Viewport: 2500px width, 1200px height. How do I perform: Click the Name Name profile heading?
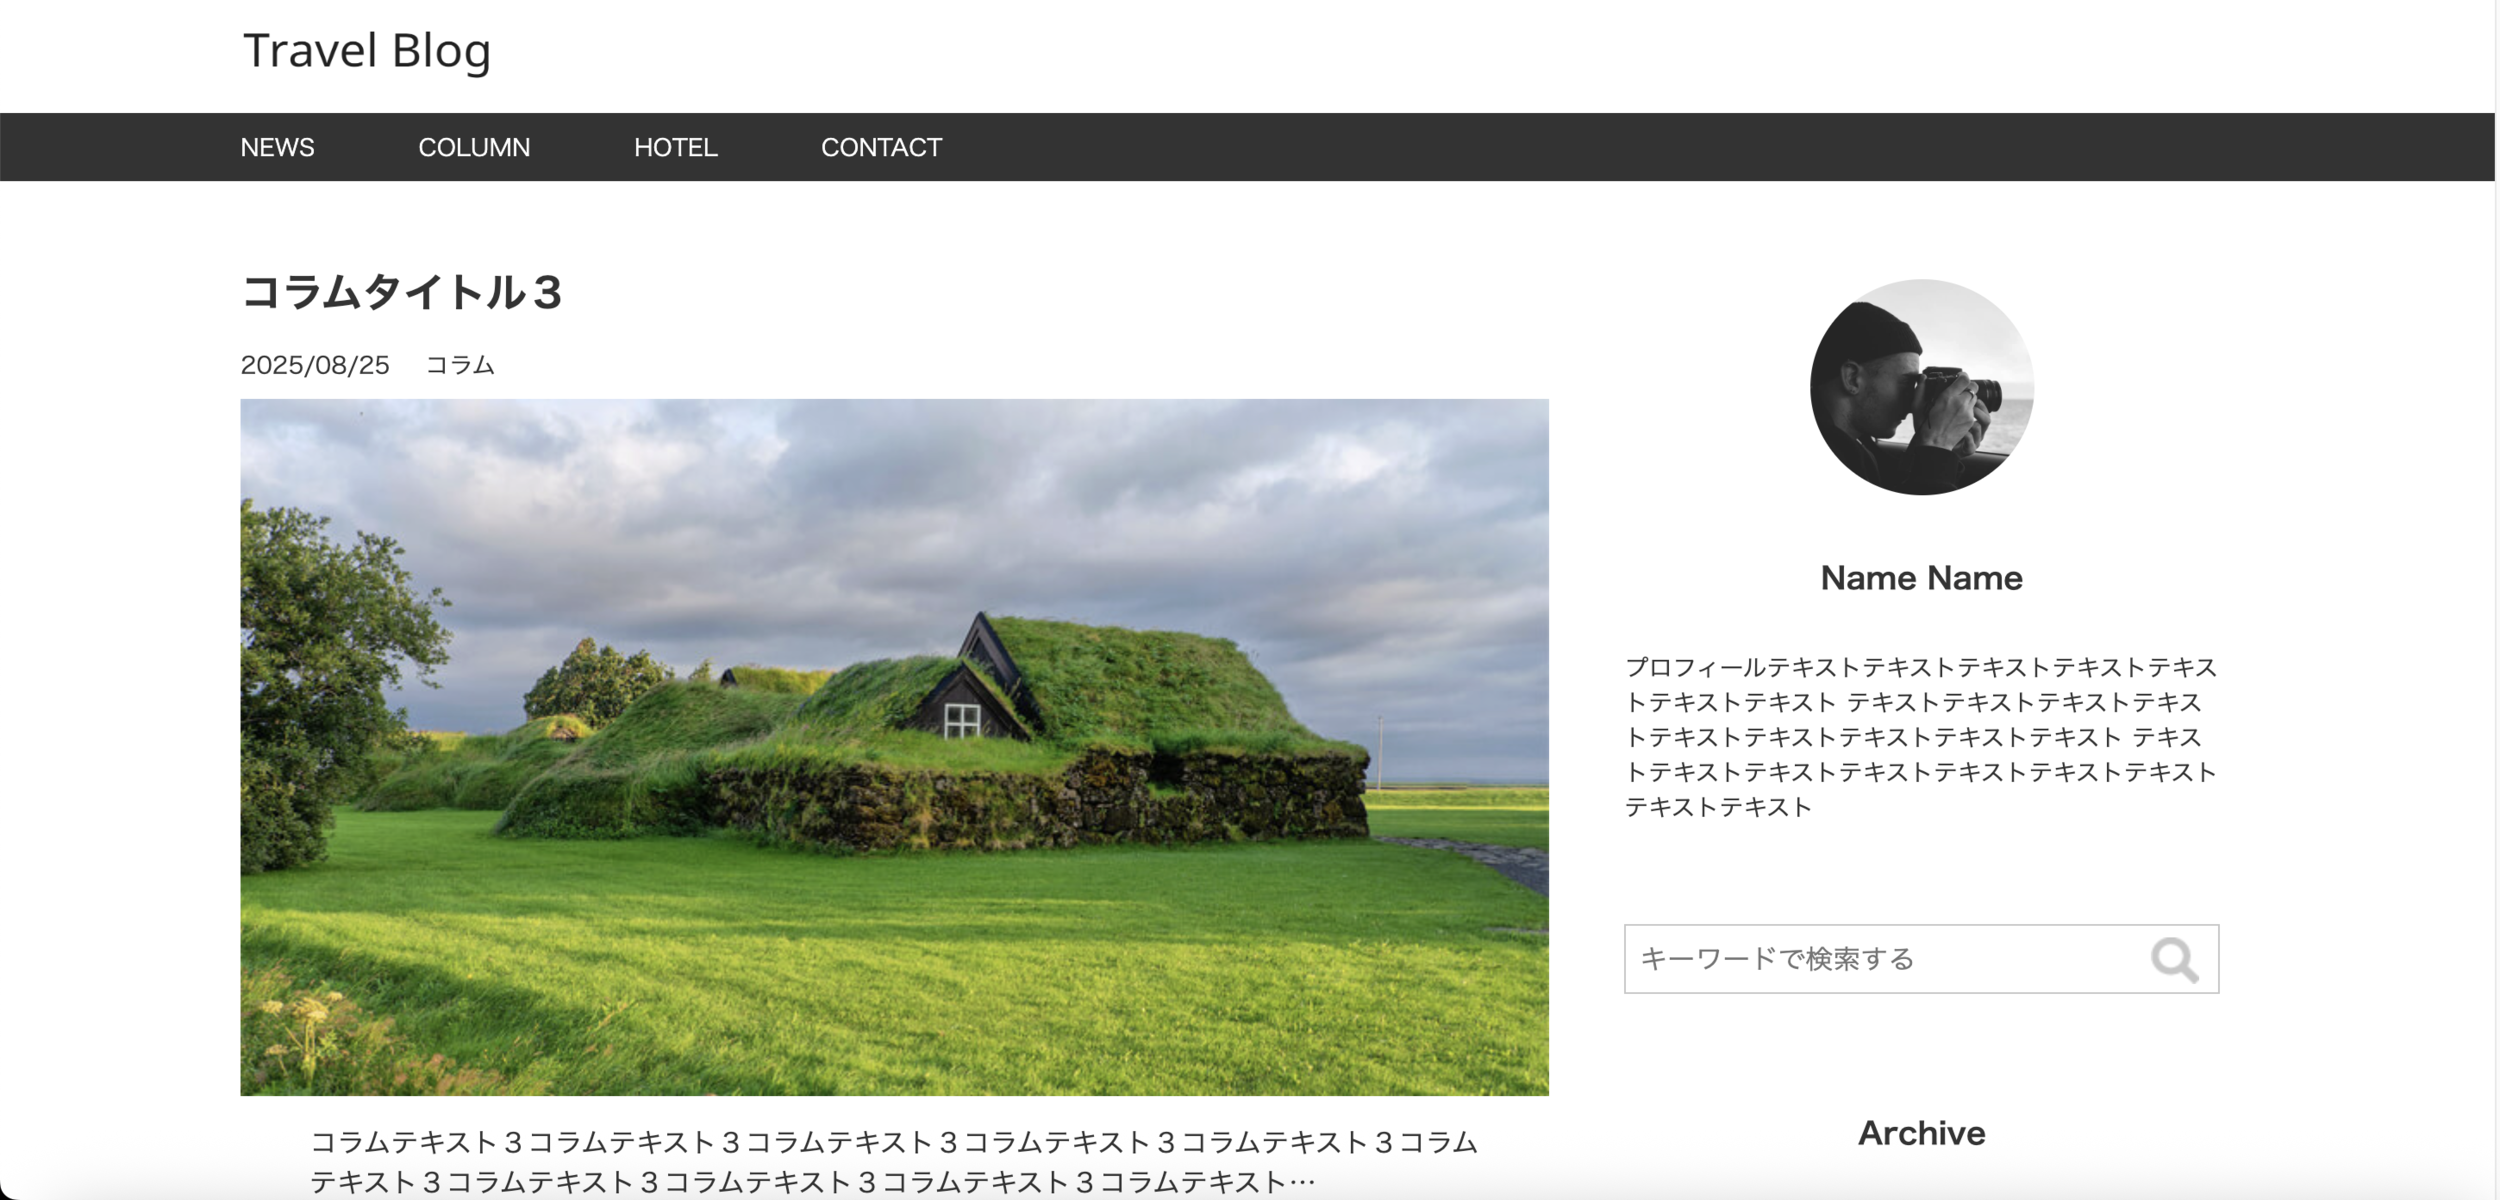(x=1921, y=578)
